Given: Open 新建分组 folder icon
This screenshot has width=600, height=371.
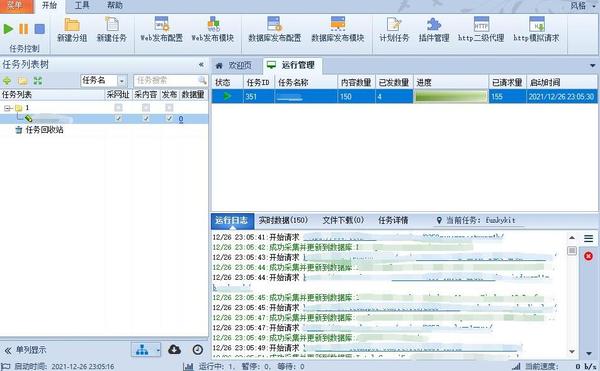Looking at the screenshot, I should point(72,30).
